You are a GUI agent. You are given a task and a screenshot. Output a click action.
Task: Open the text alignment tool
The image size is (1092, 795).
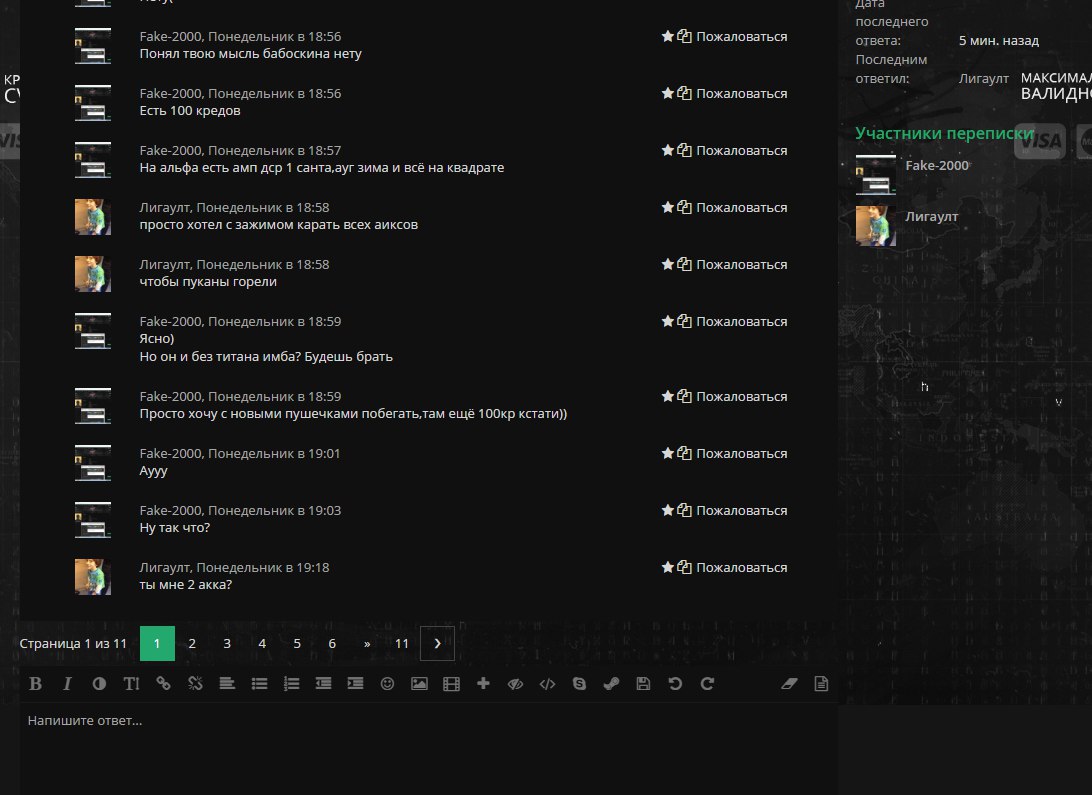[x=227, y=684]
